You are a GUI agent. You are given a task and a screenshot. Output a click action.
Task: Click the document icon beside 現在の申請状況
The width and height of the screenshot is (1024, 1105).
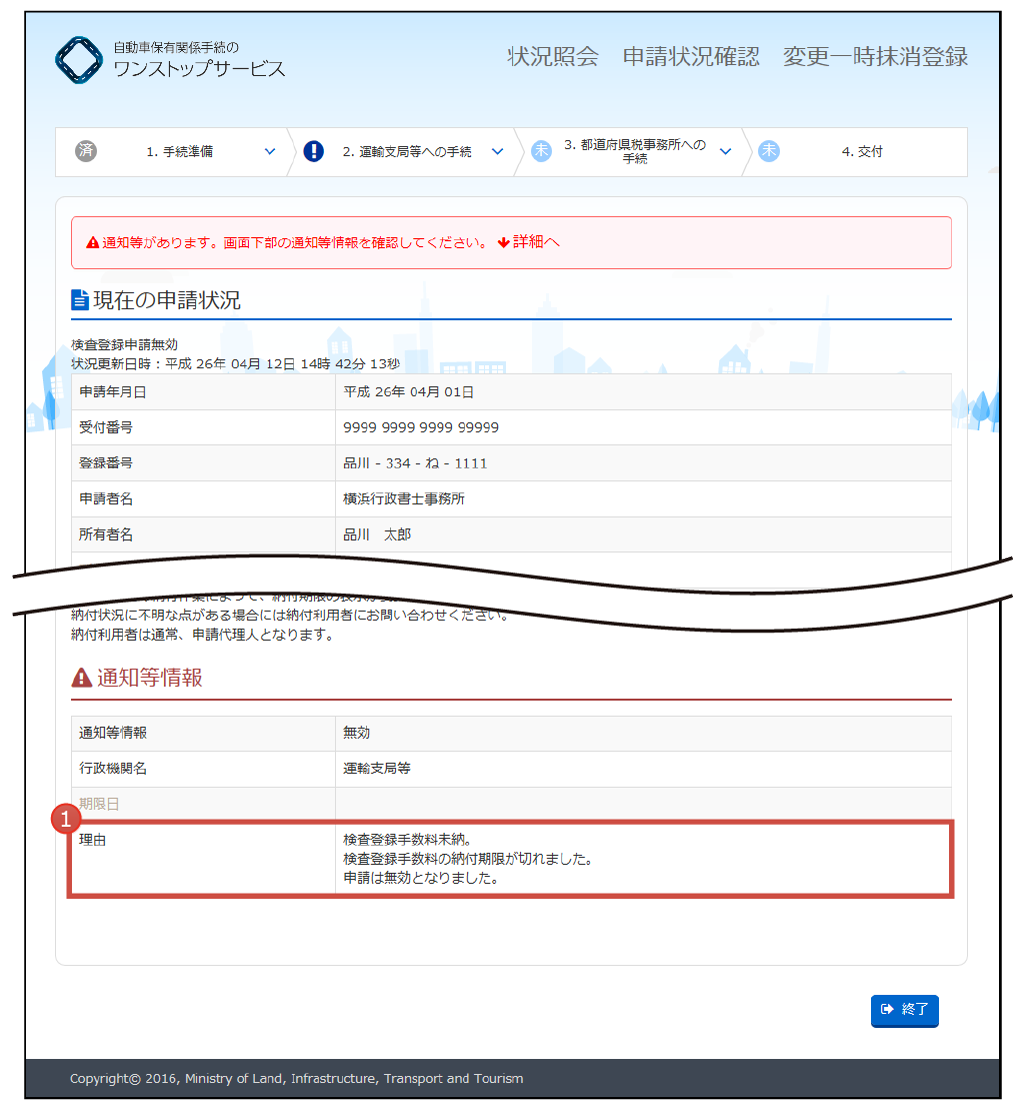(x=80, y=300)
